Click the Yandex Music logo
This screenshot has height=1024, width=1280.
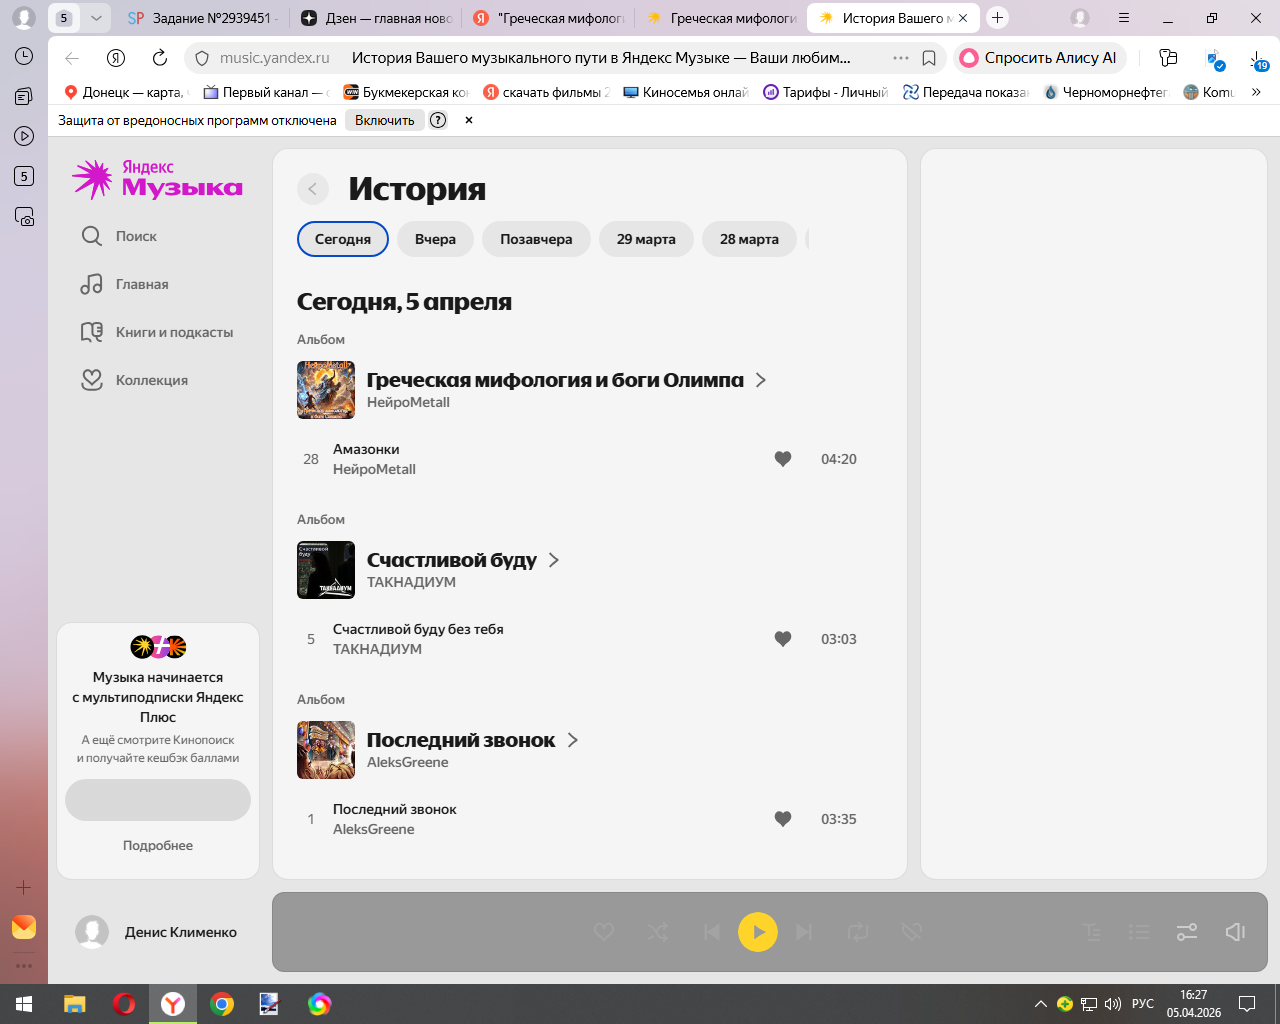click(x=158, y=179)
